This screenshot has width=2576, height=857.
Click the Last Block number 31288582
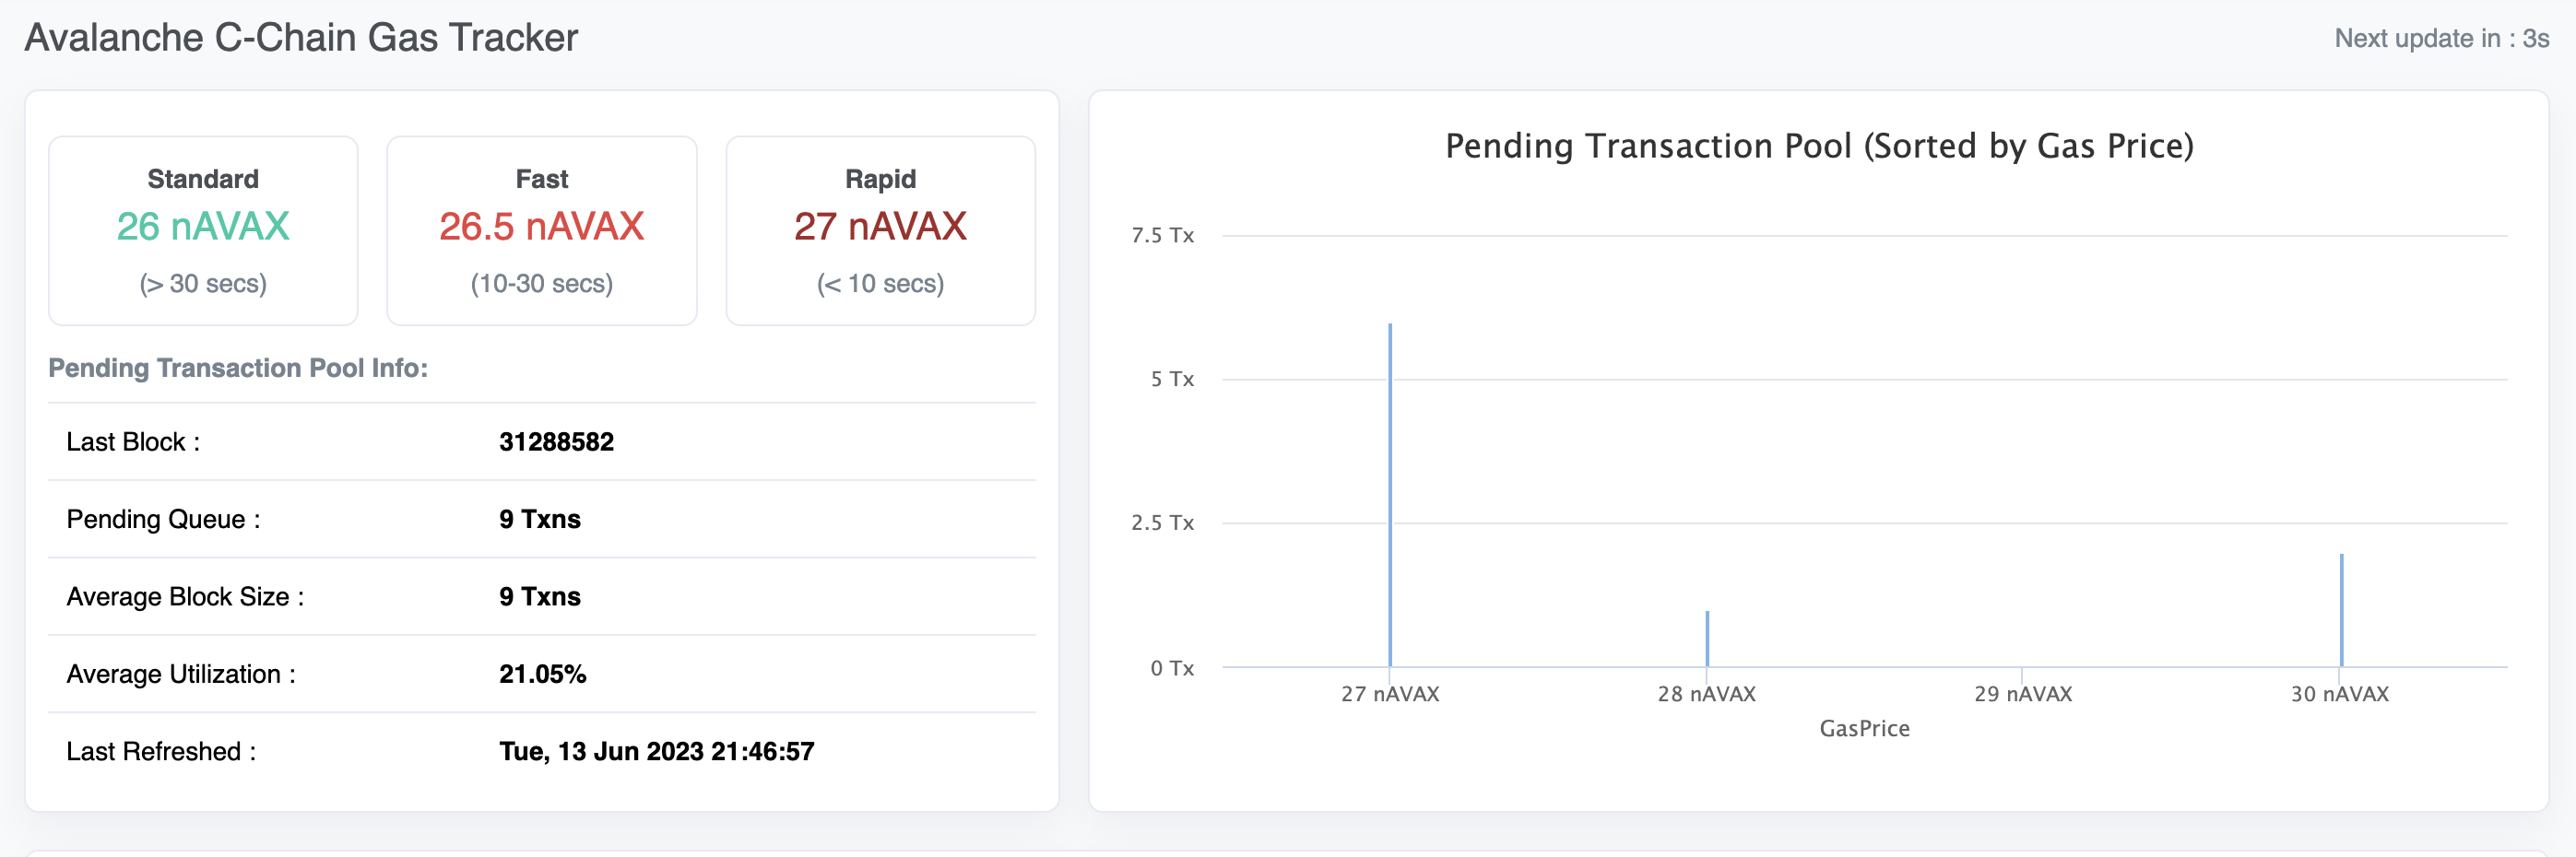pos(557,441)
